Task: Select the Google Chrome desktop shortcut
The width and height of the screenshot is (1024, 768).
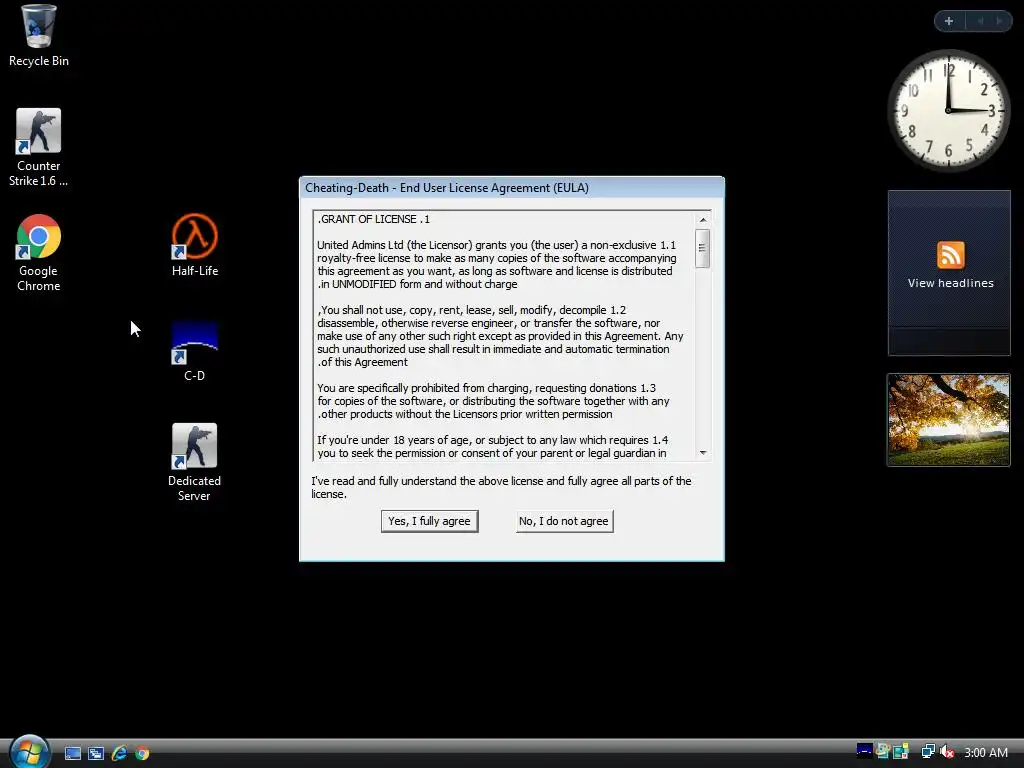Action: 38,253
